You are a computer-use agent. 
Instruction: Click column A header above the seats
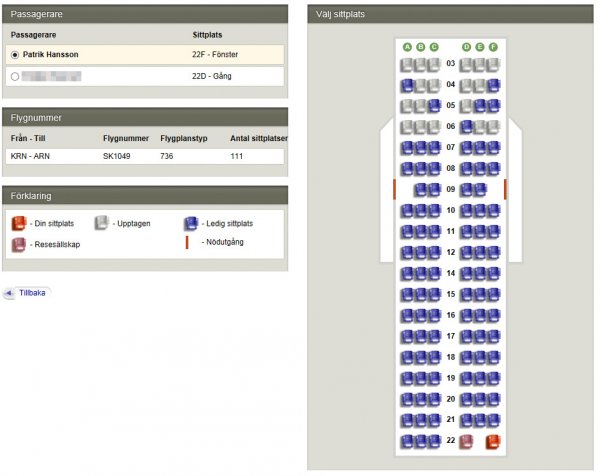pos(407,46)
